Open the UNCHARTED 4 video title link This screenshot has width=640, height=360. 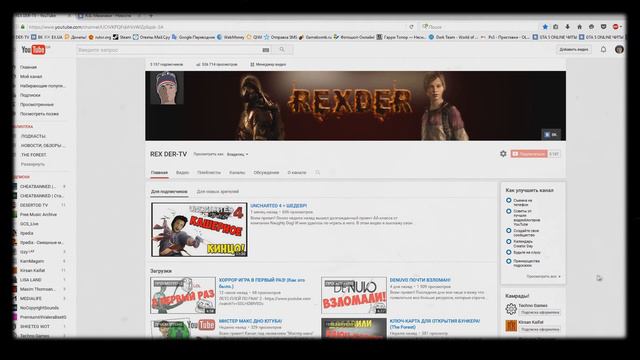(x=279, y=206)
